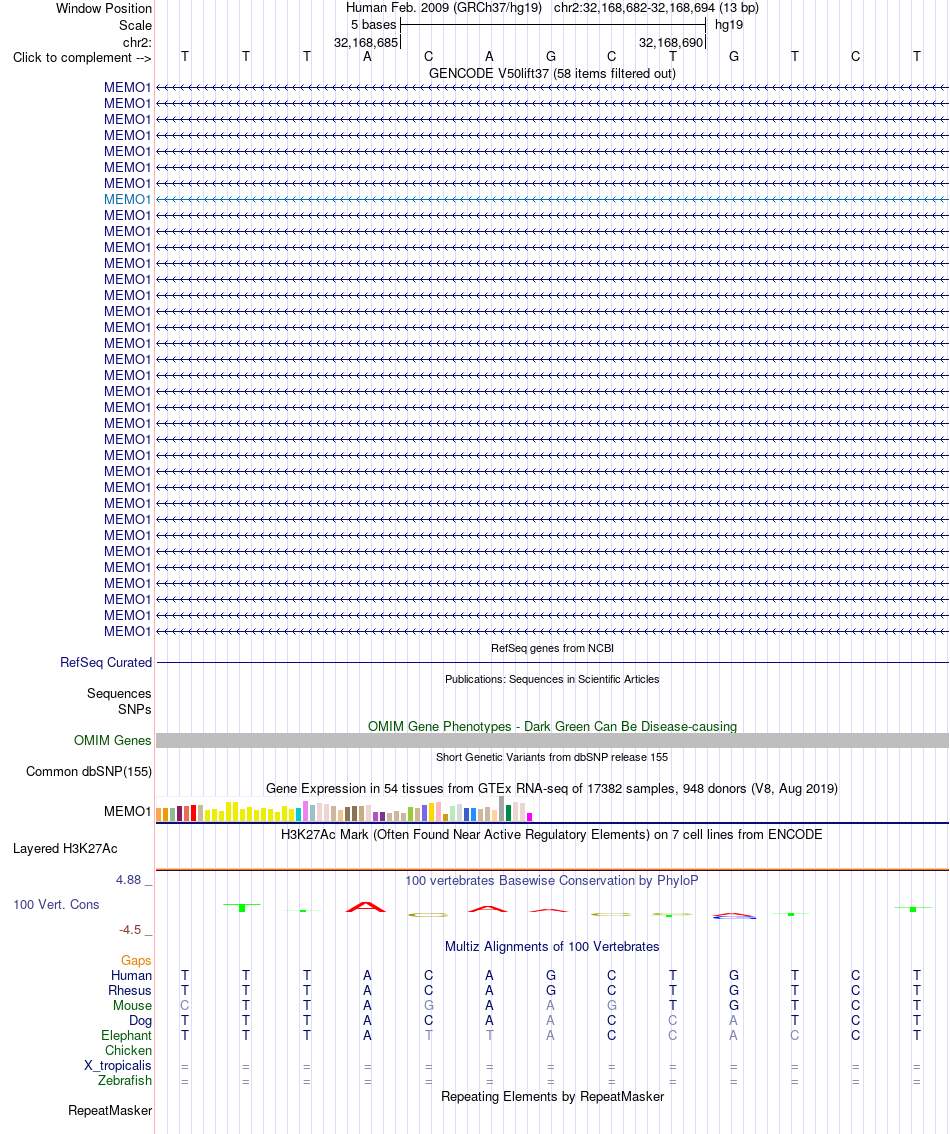Open '100 vertebrates Basewise Conservation by PhyloP' title
The height and width of the screenshot is (1134, 950).
coord(552,881)
